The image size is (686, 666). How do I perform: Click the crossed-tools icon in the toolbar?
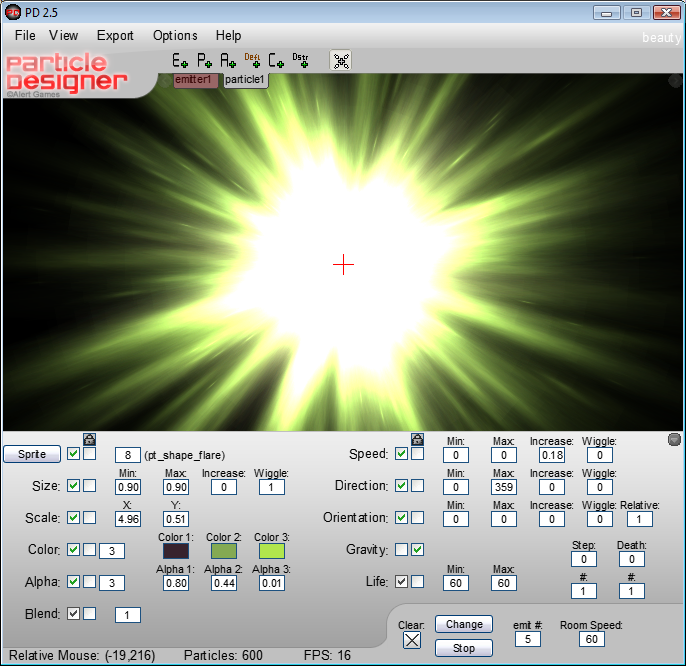pyautogui.click(x=341, y=60)
